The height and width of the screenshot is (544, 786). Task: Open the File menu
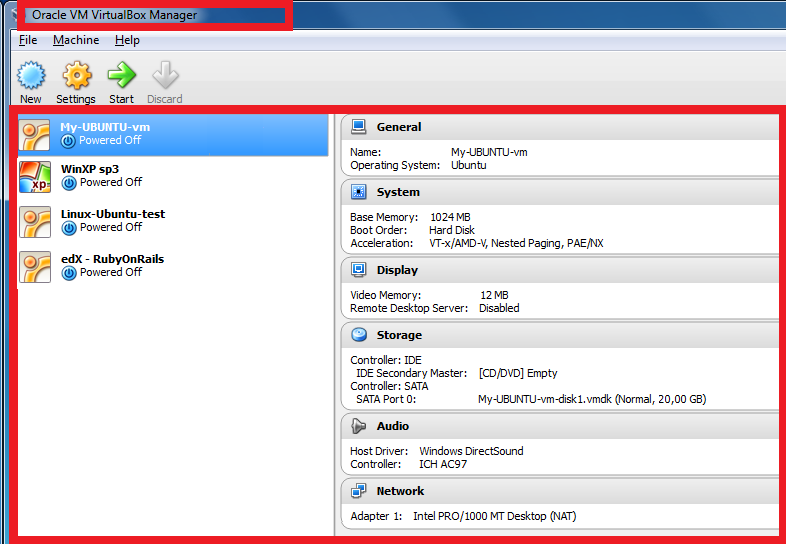point(28,40)
